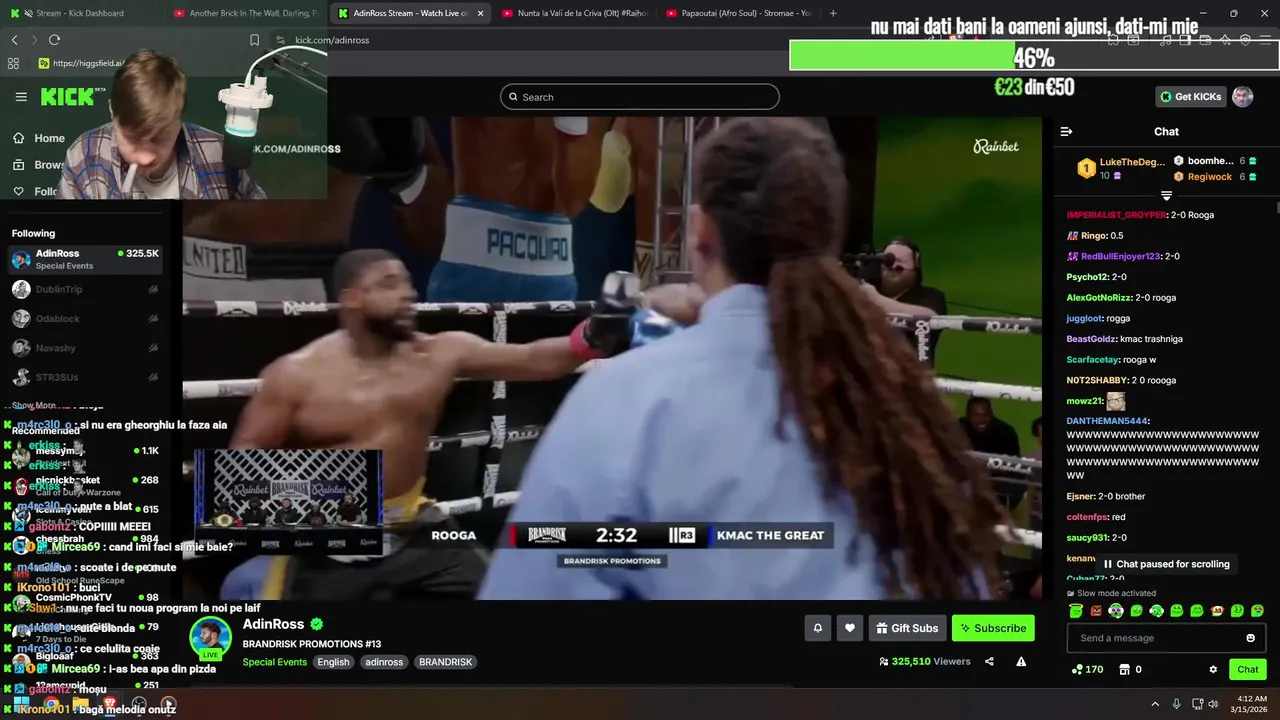Switch to Nunta la Vali de la Criva tab
Viewport: 1280px width, 720px height.
pos(574,13)
